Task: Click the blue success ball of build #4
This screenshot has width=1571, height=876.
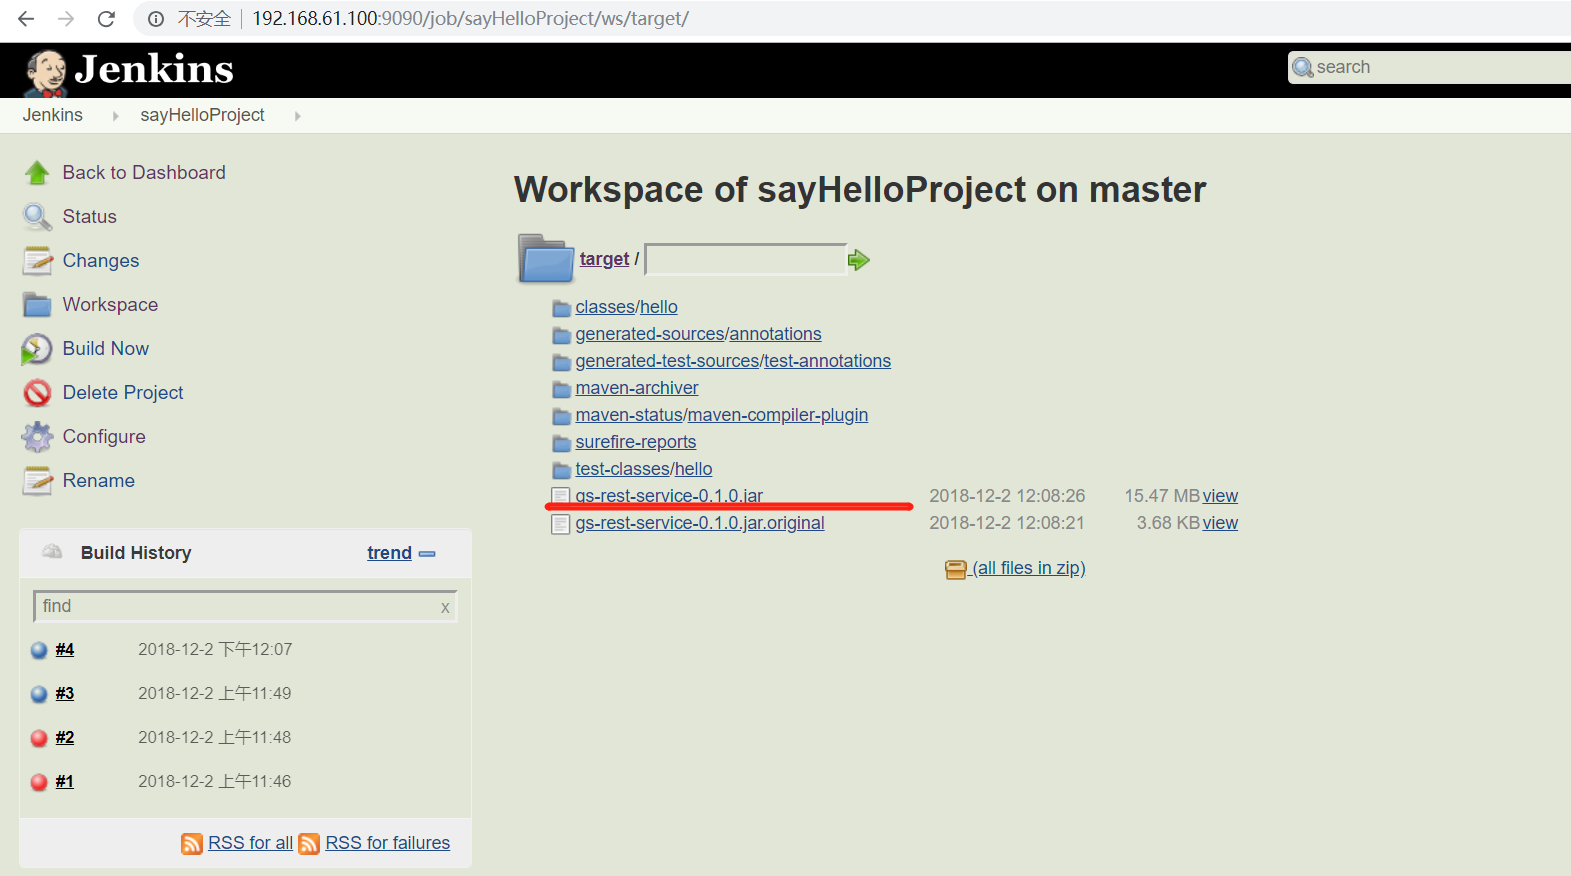Action: (39, 650)
